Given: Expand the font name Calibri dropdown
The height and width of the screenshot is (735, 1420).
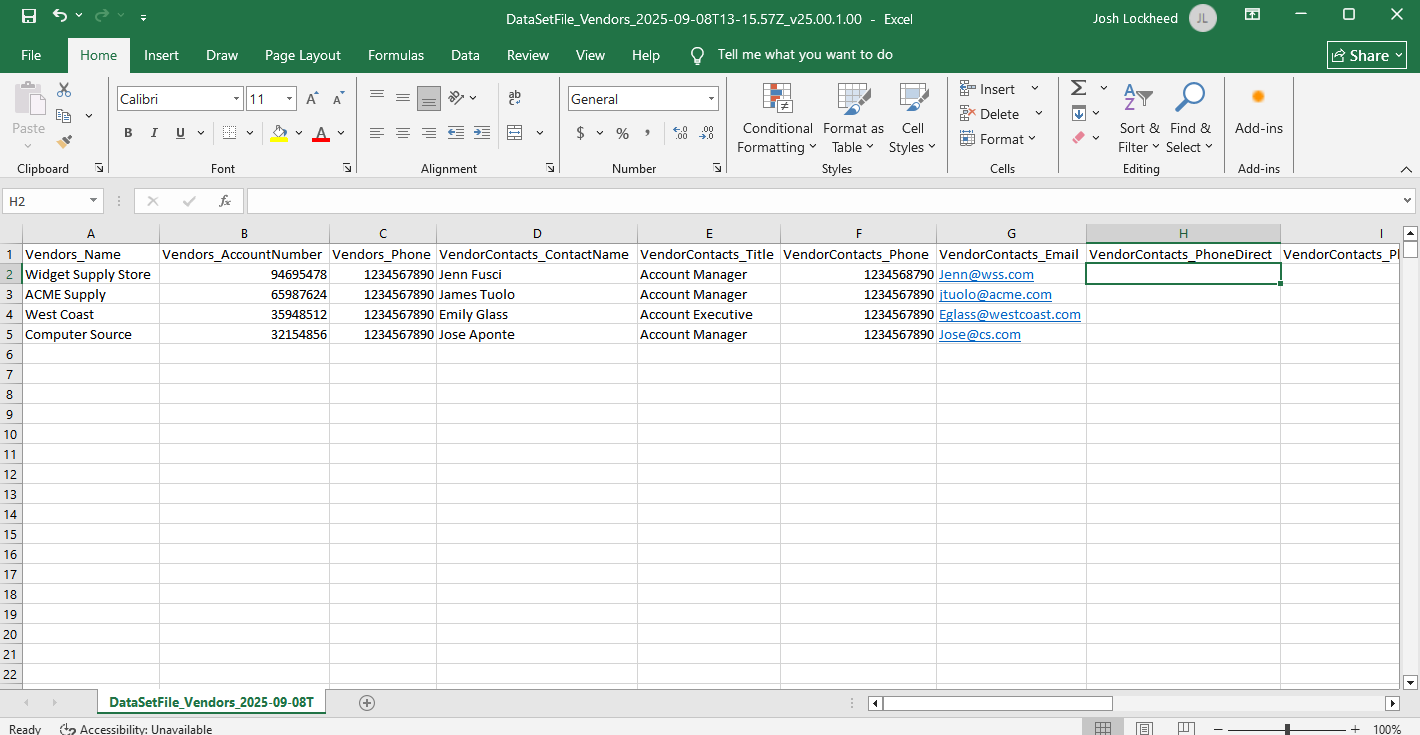Looking at the screenshot, I should pyautogui.click(x=237, y=99).
